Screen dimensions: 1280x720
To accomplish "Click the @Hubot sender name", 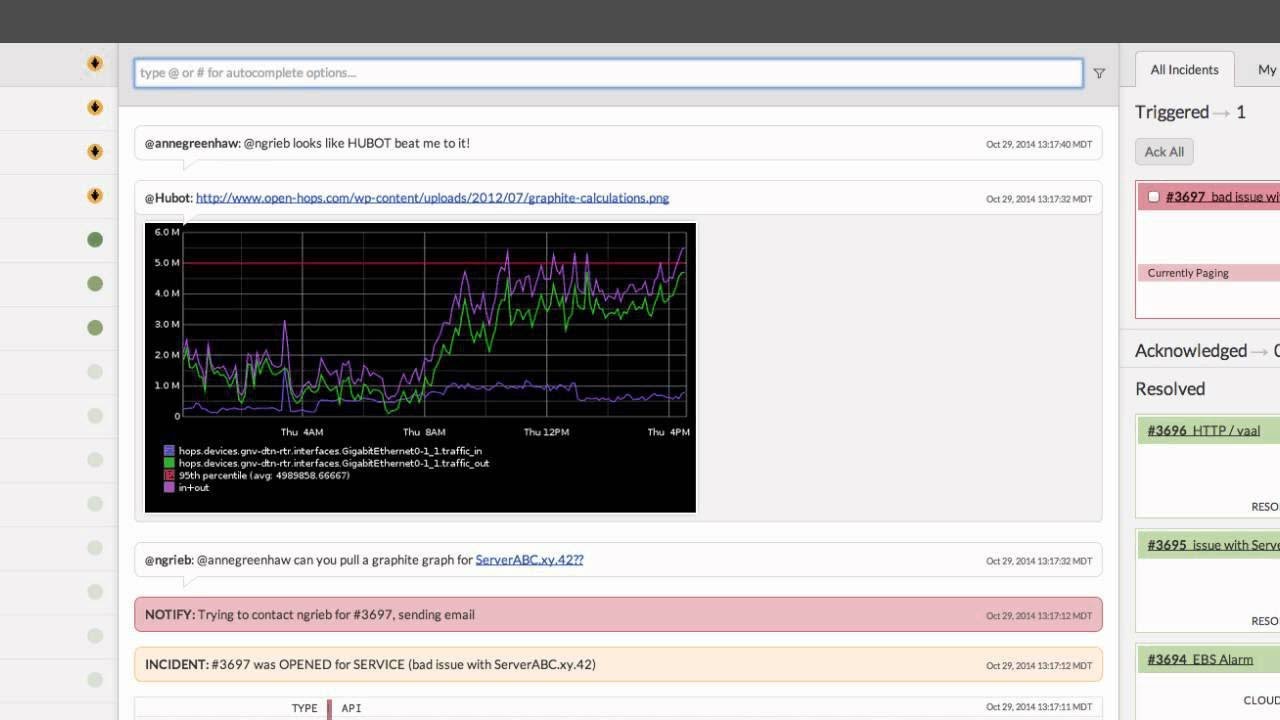I will point(168,198).
